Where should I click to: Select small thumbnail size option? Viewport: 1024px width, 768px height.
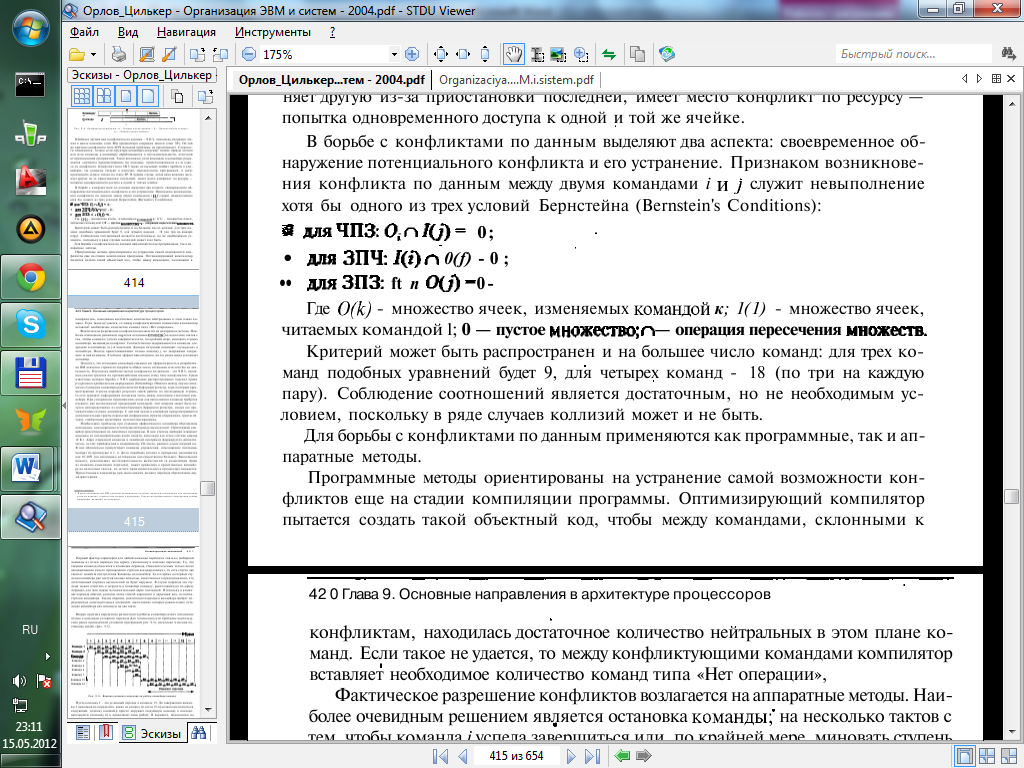pyautogui.click(x=104, y=97)
